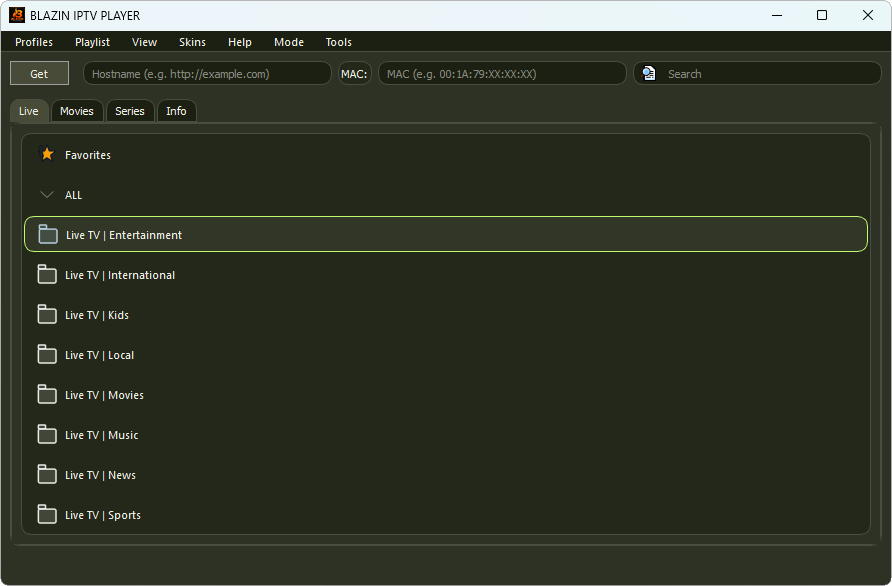
Task: Maximize the Blazin IPTV Player window
Action: point(821,15)
